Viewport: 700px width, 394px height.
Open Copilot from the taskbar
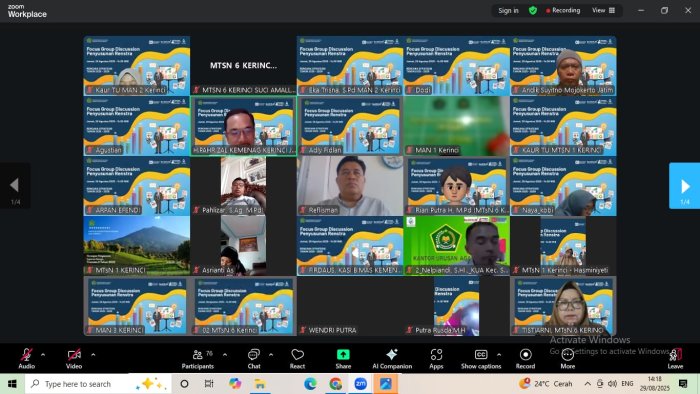[234, 384]
